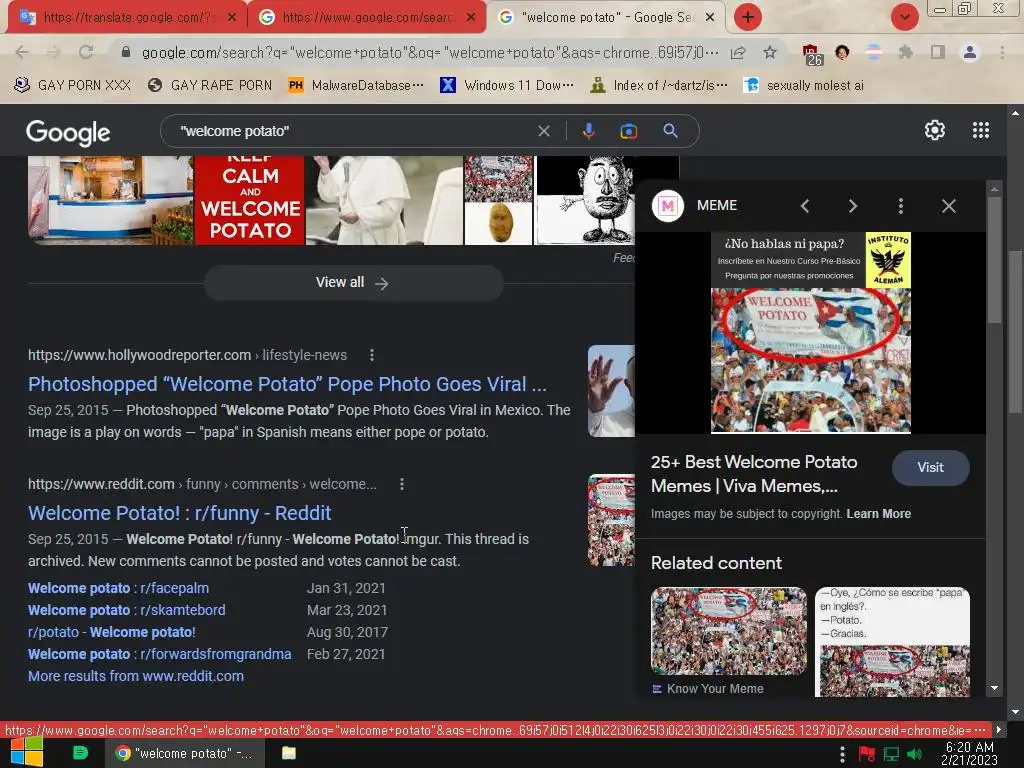Open the Windows Start button
Viewport: 1024px width, 768px height.
[x=26, y=752]
